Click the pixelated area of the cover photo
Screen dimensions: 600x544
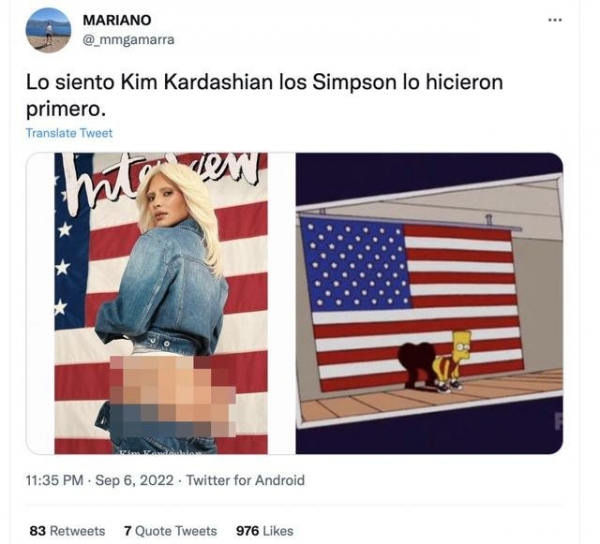173,396
